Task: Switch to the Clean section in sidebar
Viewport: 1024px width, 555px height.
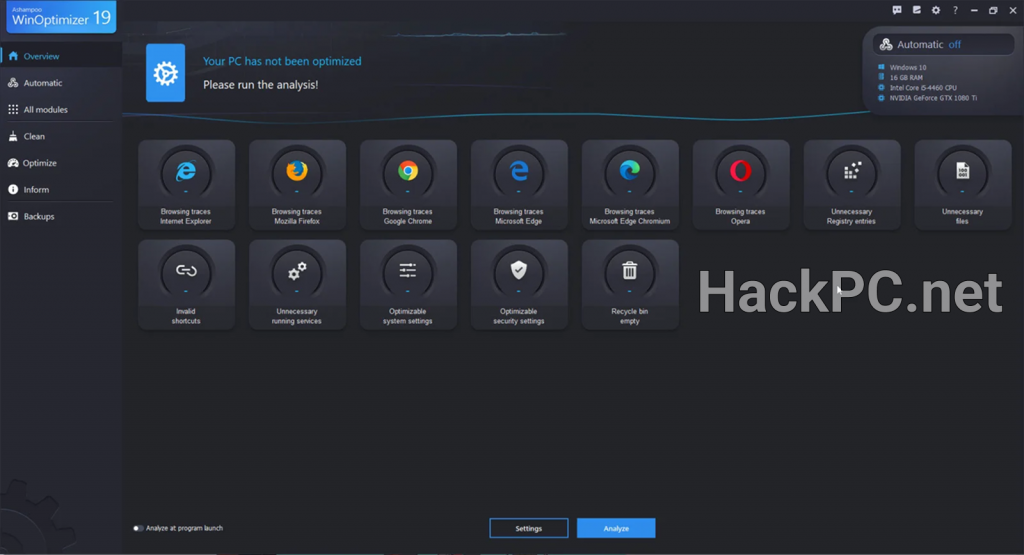Action: pyautogui.click(x=34, y=136)
